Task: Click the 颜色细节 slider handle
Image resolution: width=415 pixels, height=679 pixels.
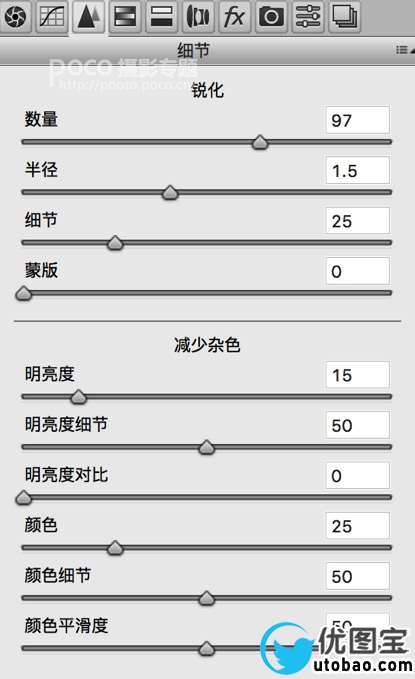Action: coord(207,598)
